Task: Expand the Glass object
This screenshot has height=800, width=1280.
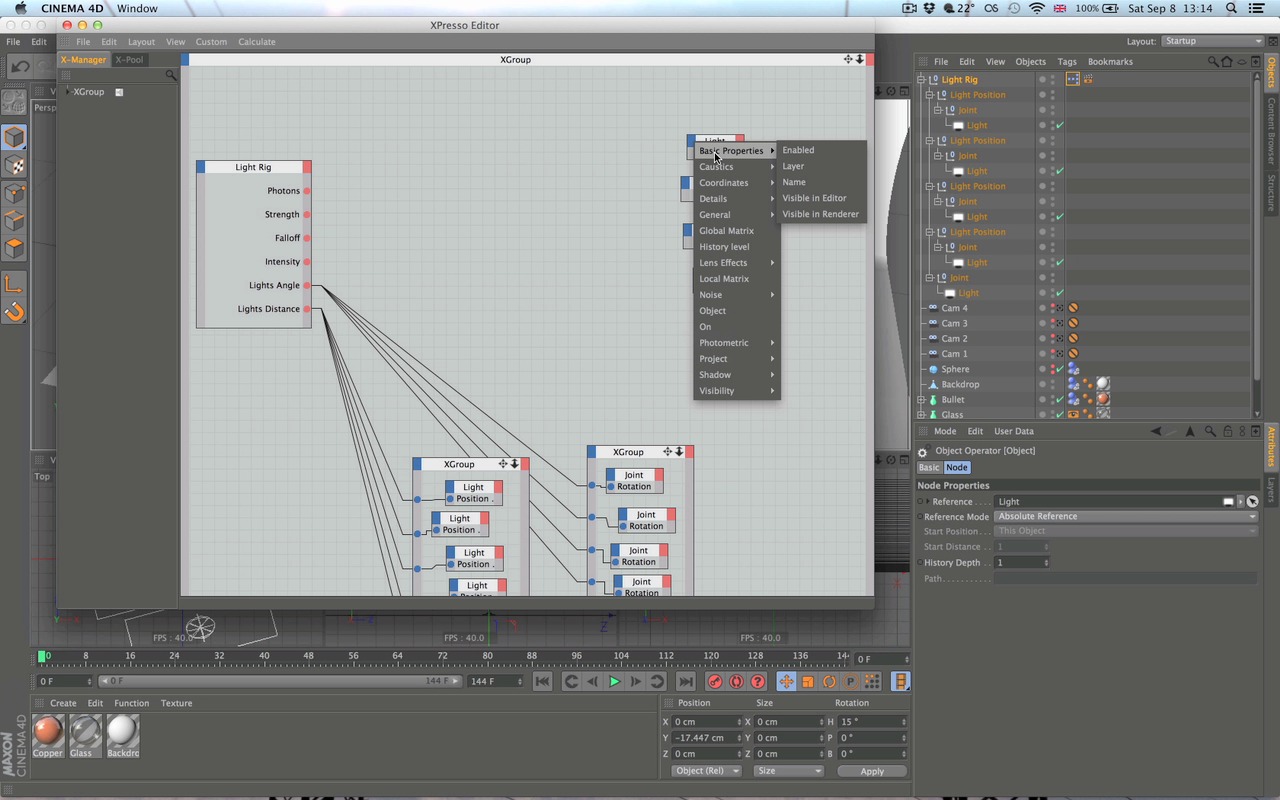Action: (922, 414)
